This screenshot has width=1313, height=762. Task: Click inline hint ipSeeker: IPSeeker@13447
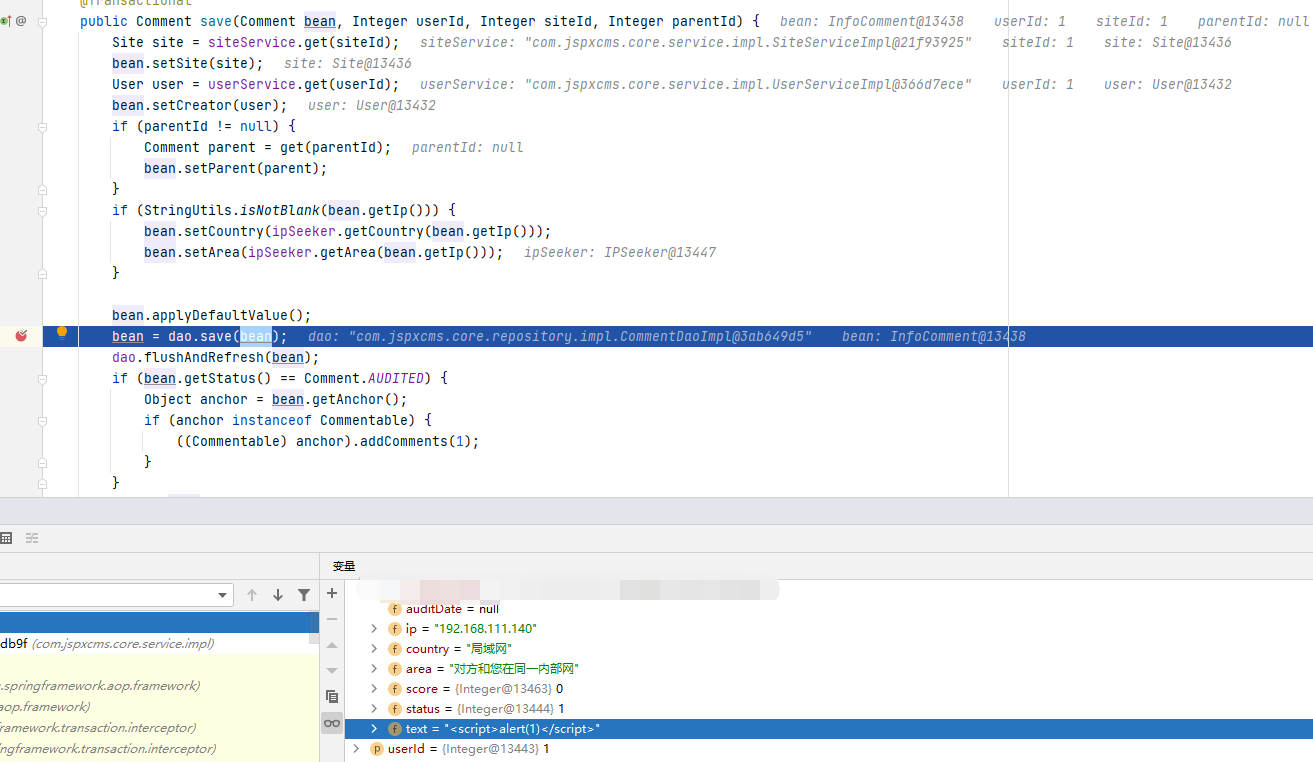tap(620, 252)
